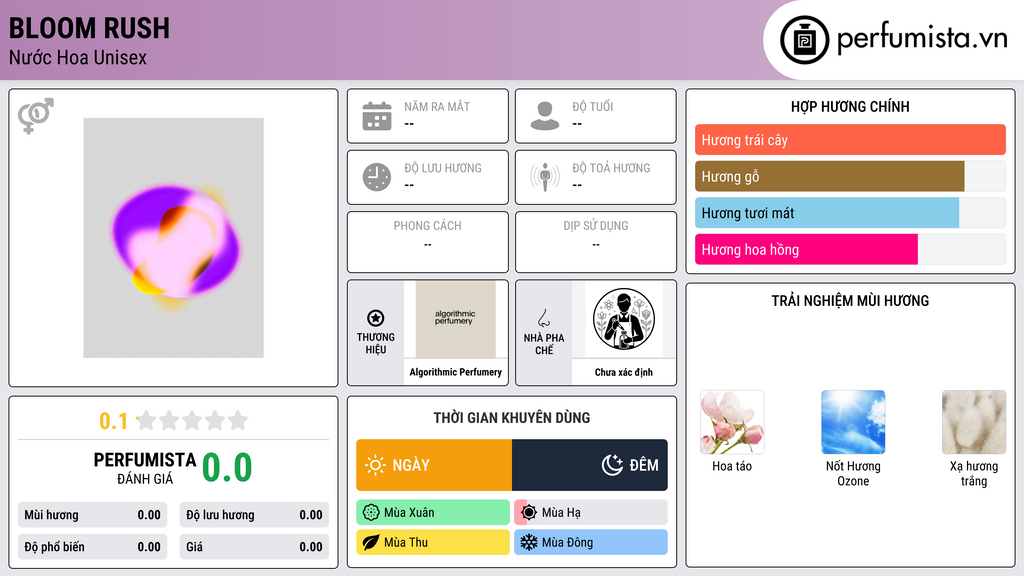
Task: Click the BLOOM RUSH title heading
Action: coord(89,29)
